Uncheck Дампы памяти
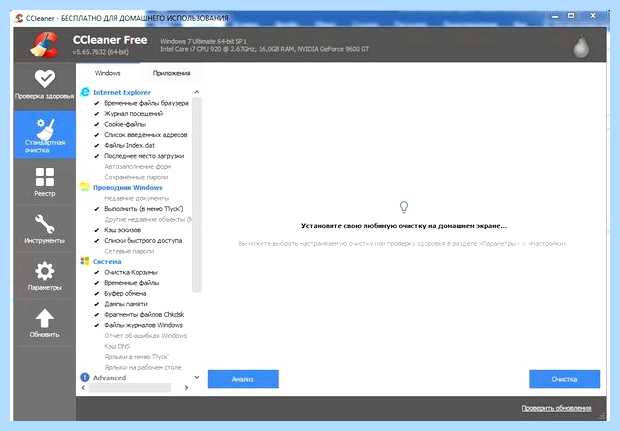The width and height of the screenshot is (620, 431). (96, 304)
